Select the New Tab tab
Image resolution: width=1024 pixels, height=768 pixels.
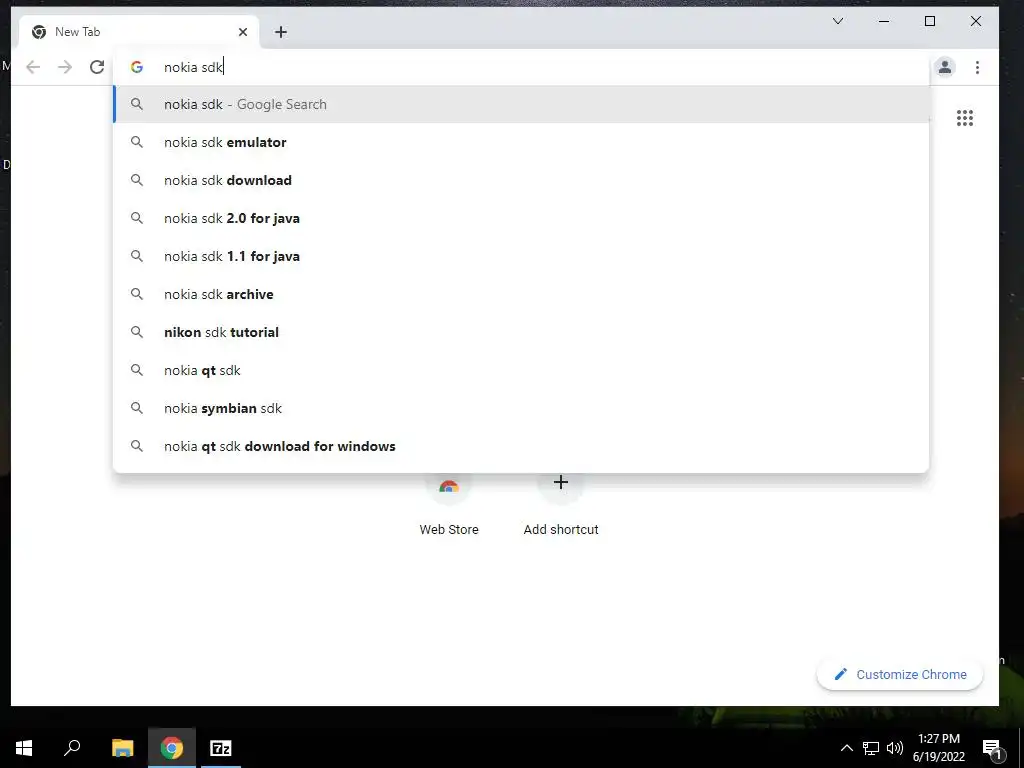pos(139,32)
